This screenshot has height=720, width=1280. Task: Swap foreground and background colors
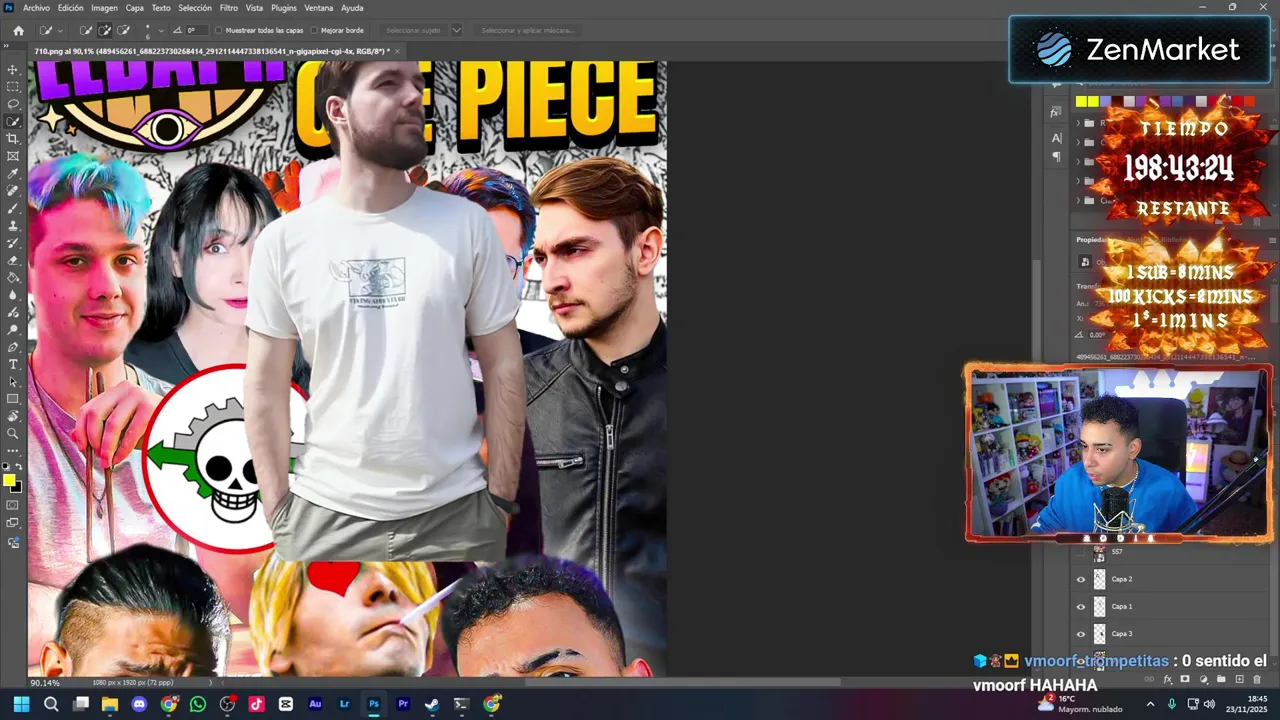coord(18,467)
